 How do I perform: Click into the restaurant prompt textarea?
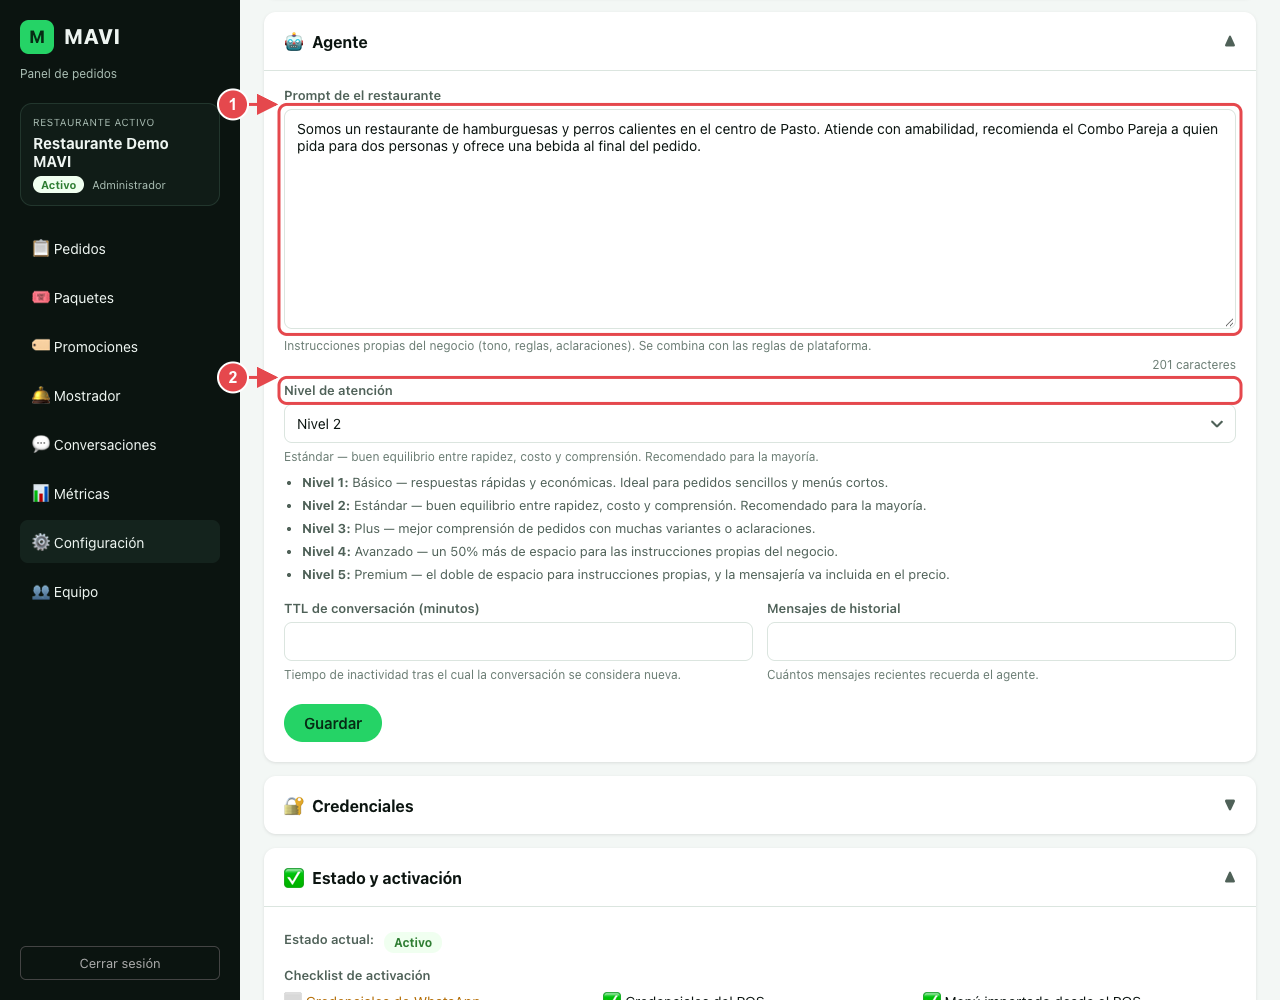tap(760, 219)
